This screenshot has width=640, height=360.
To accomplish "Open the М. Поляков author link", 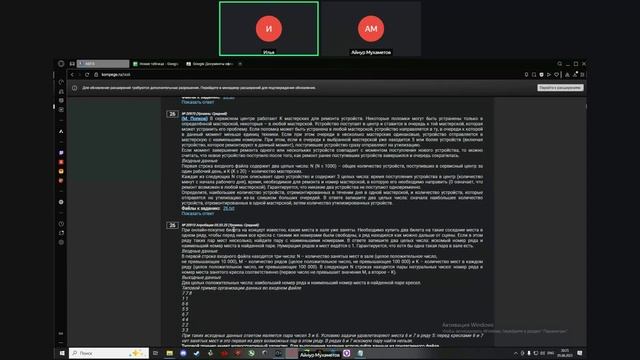I will pyautogui.click(x=194, y=118).
